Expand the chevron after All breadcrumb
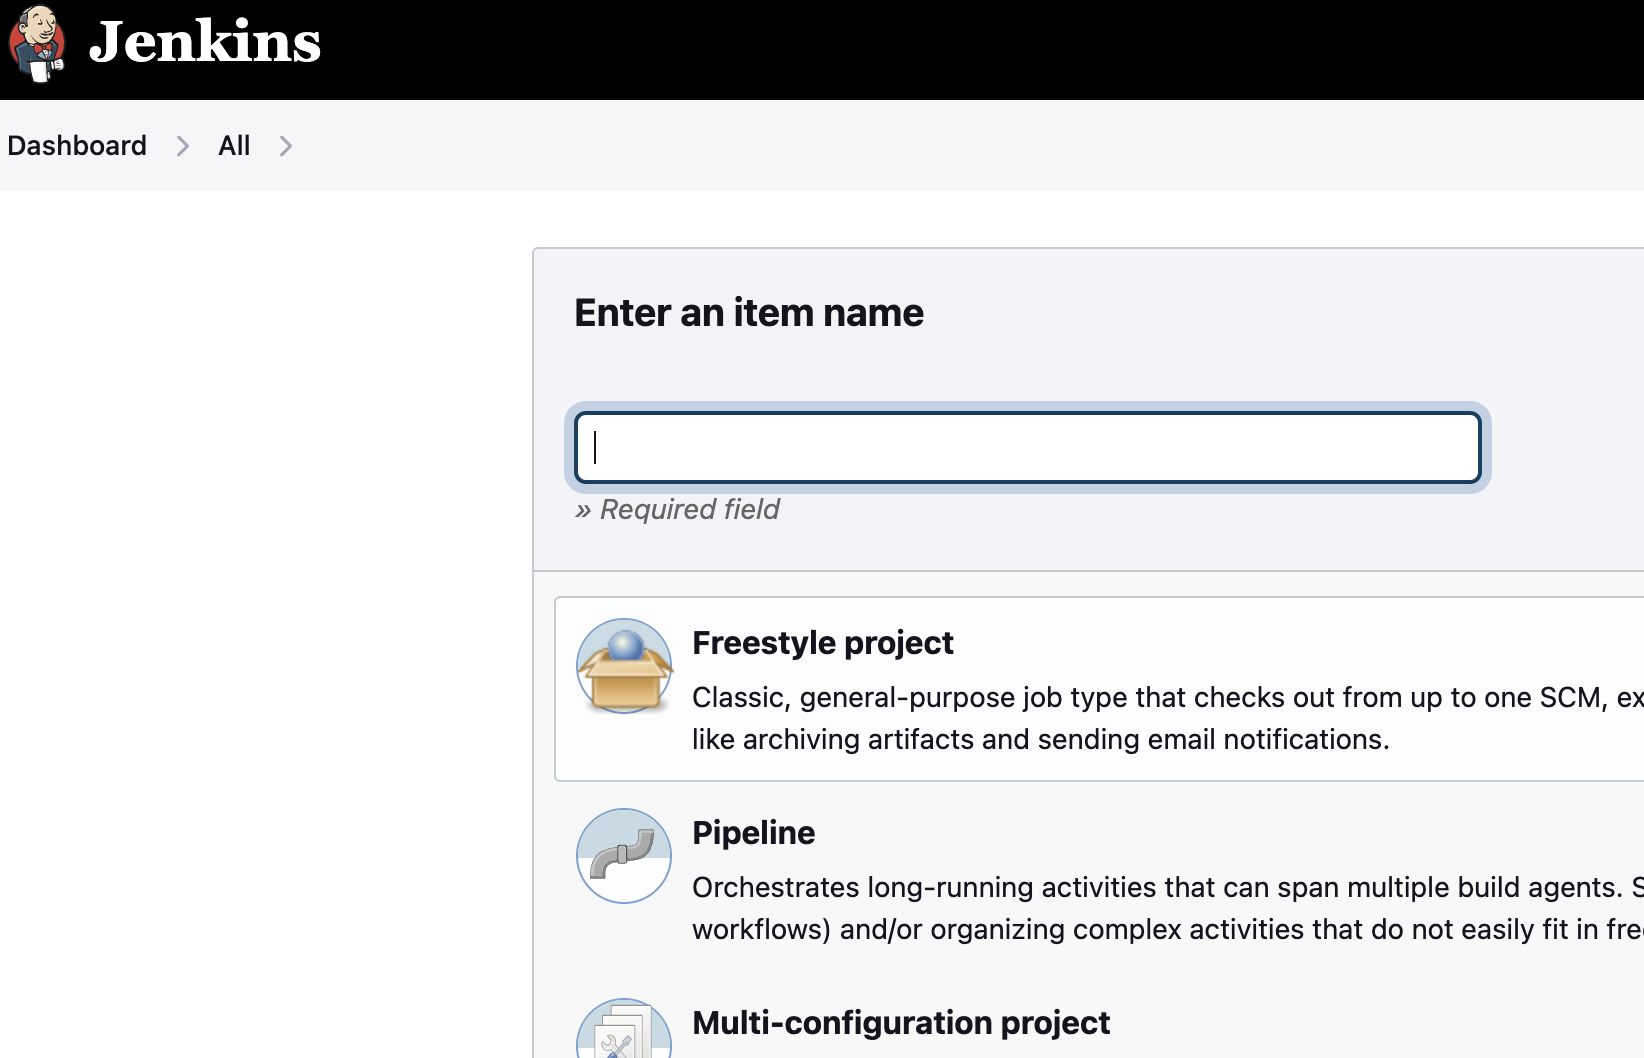This screenshot has width=1644, height=1058. [x=286, y=146]
